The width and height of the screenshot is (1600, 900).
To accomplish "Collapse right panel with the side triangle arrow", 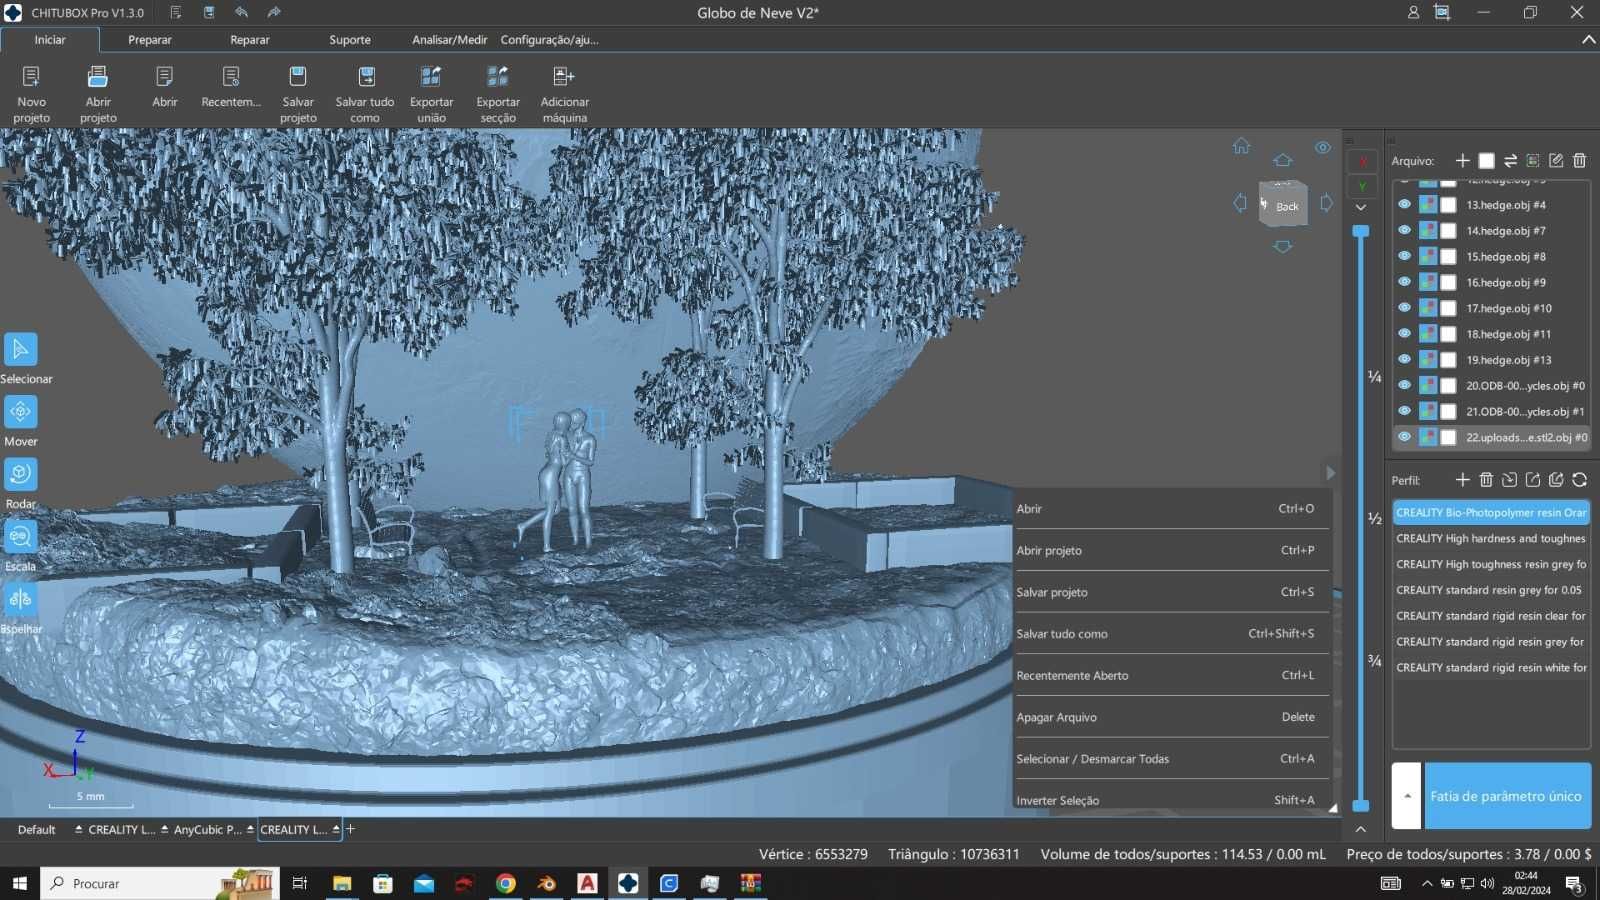I will pyautogui.click(x=1330, y=473).
